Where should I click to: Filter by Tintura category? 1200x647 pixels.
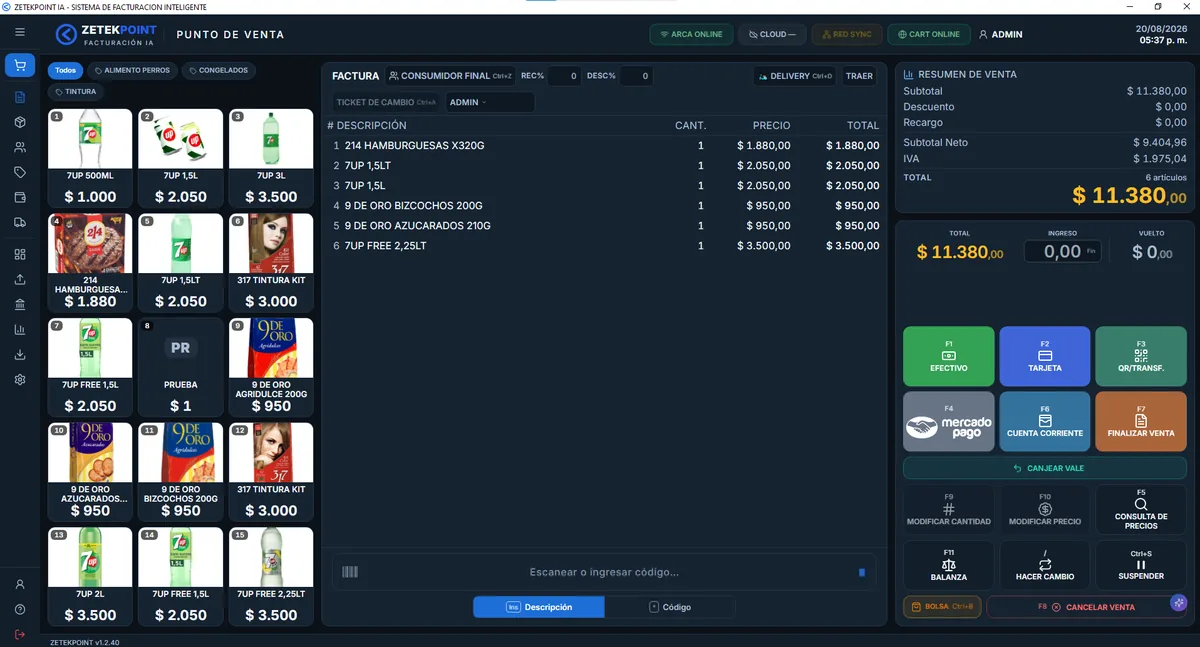tap(76, 92)
